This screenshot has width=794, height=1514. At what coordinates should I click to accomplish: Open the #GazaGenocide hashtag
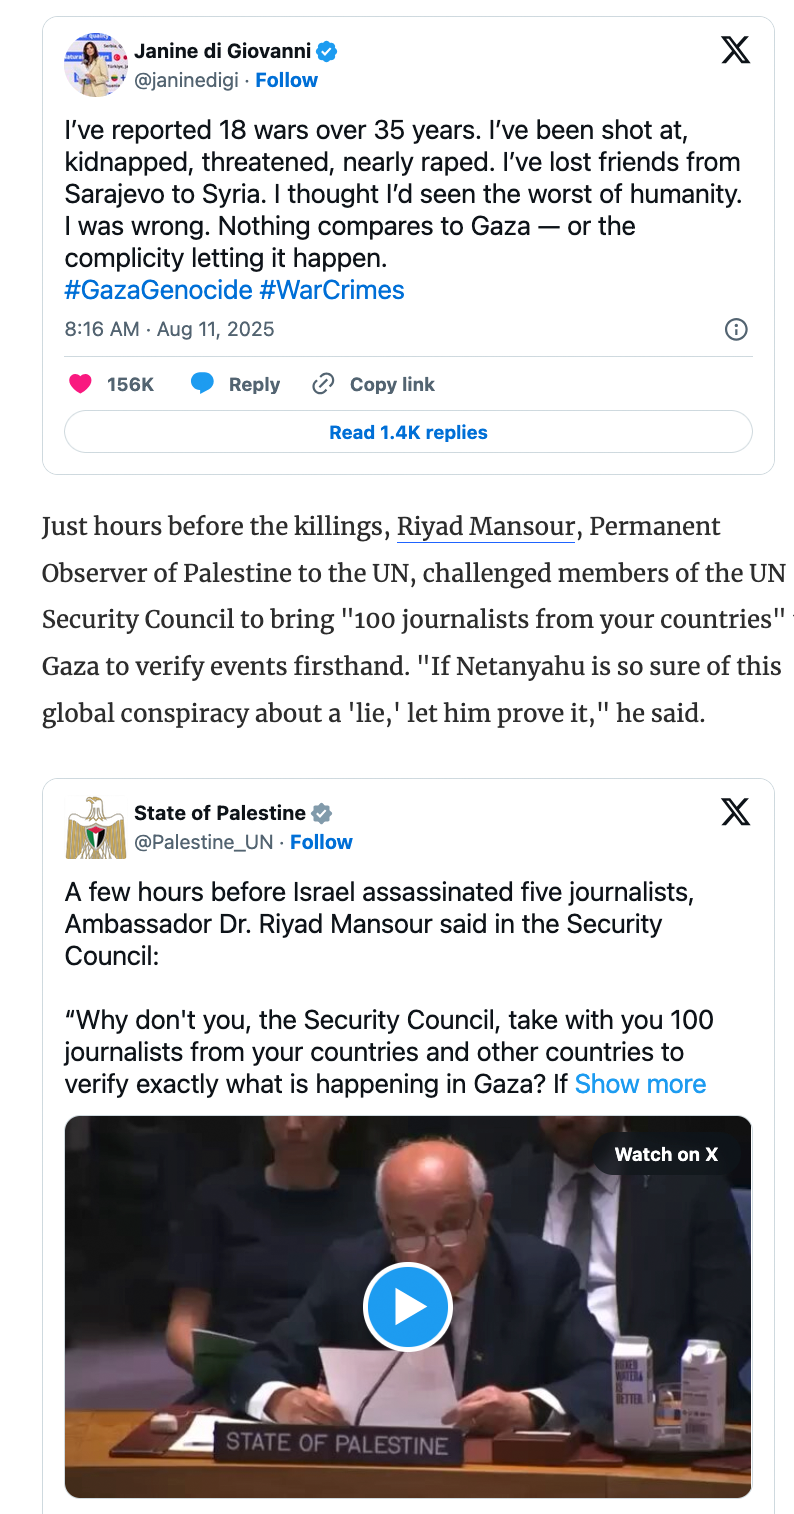pyautogui.click(x=158, y=290)
